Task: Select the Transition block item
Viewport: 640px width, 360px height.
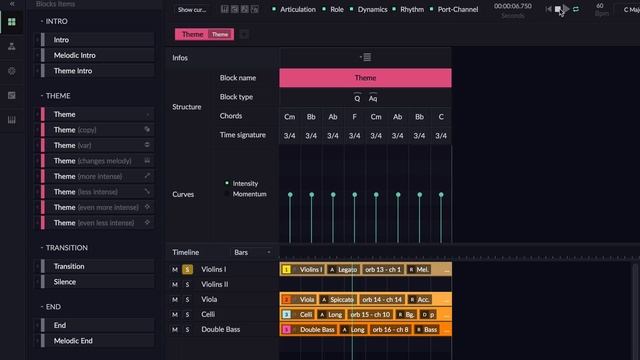Action: [x=98, y=266]
